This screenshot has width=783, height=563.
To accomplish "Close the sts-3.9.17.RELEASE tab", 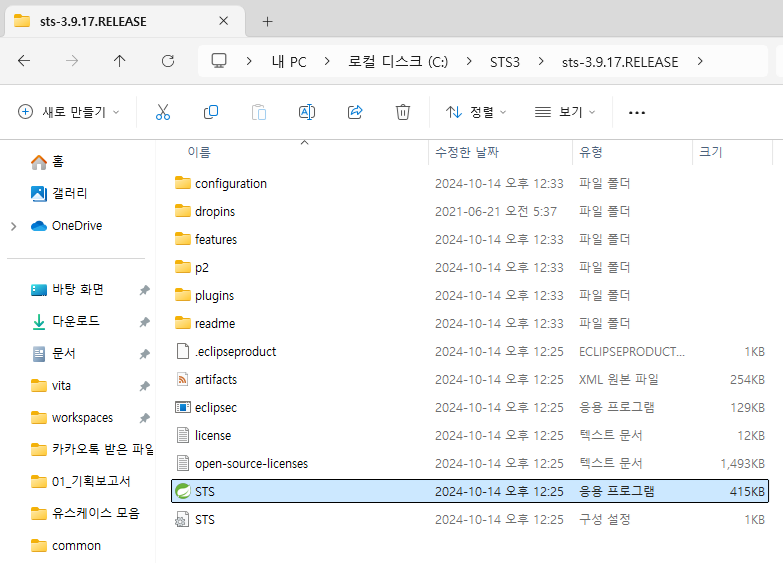I will click(224, 21).
